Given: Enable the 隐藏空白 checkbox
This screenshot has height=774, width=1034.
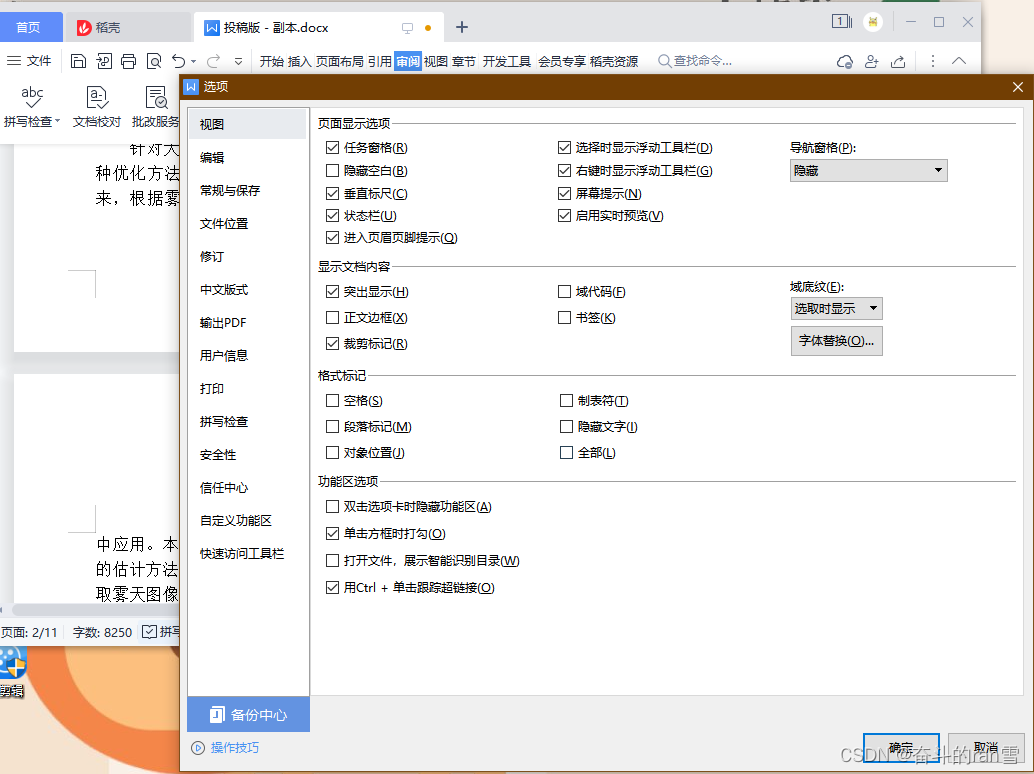Looking at the screenshot, I should pyautogui.click(x=332, y=171).
